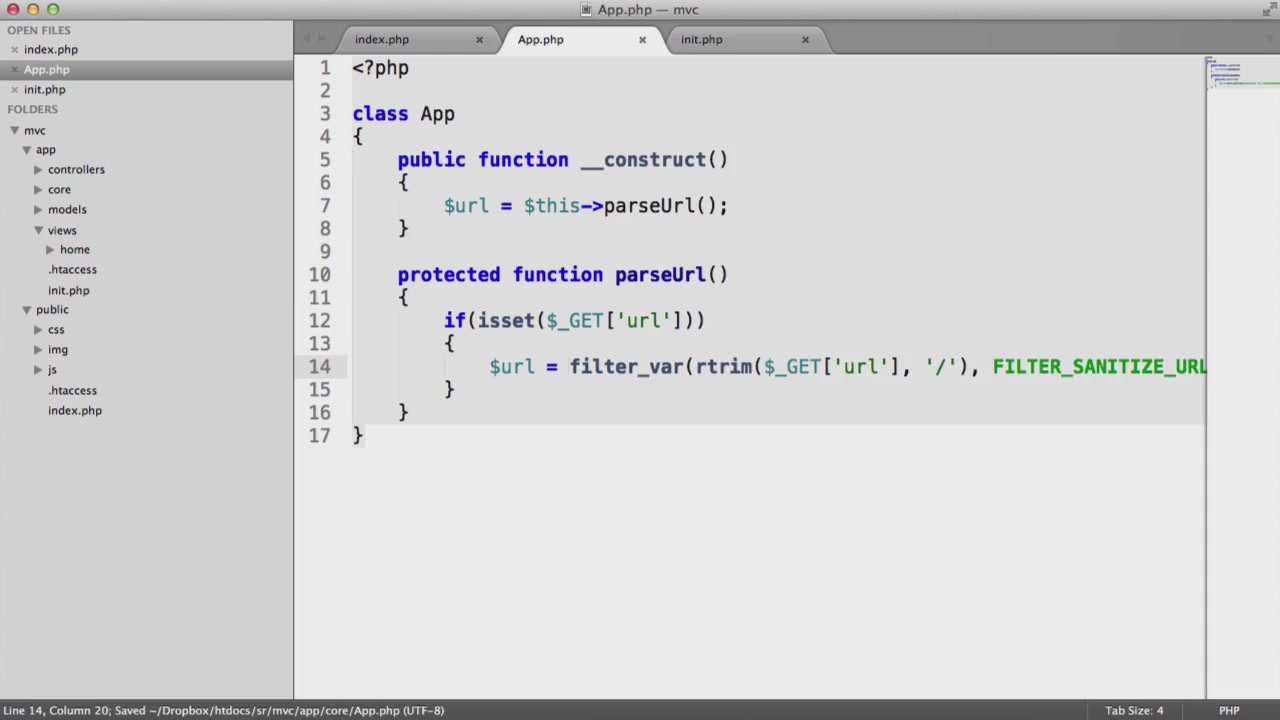
Task: Collapse the public folder arrow
Action: coord(27,310)
